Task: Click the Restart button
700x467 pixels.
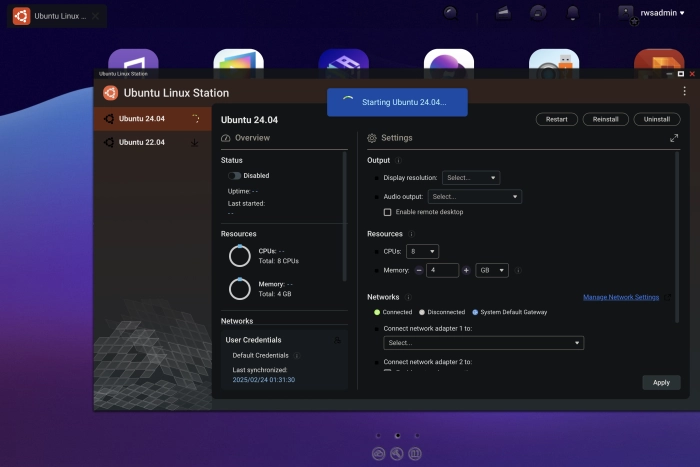Action: pos(557,119)
